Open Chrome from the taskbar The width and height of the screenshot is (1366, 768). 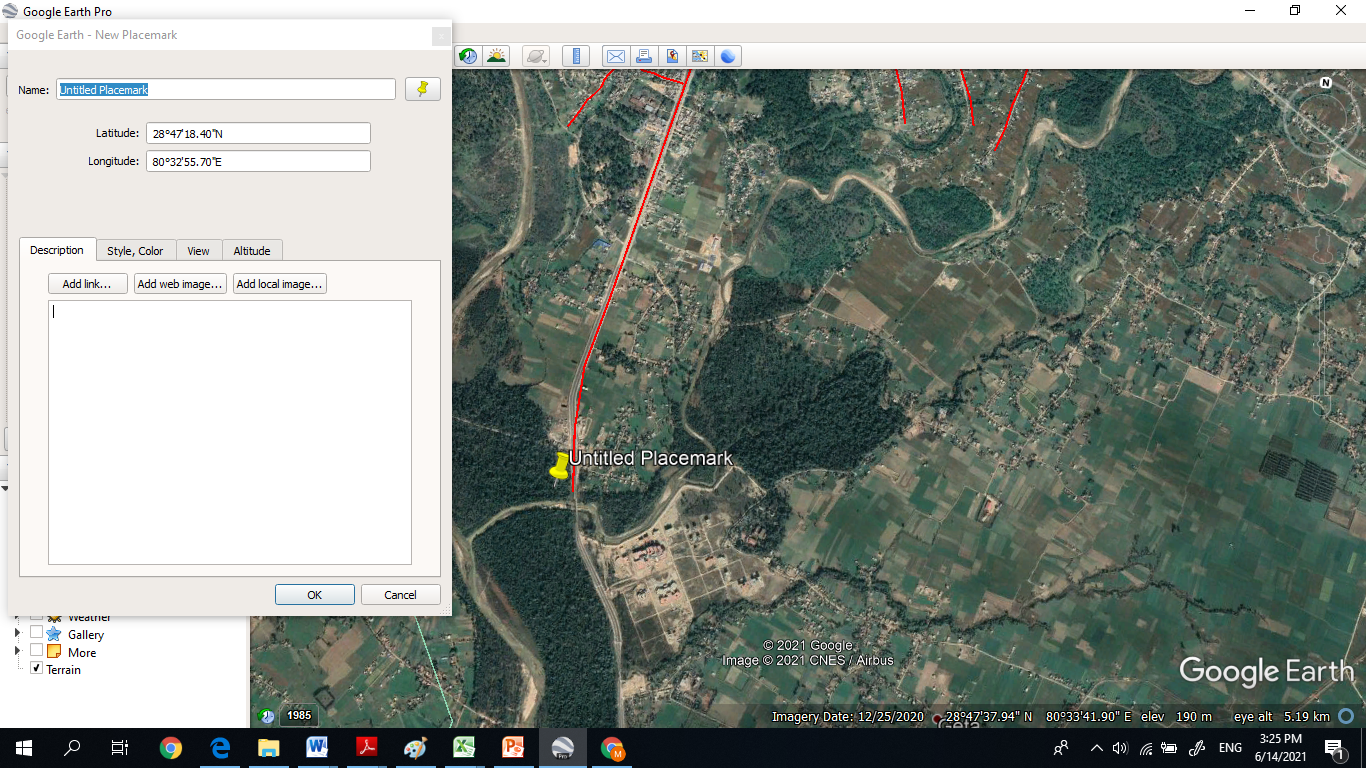coord(171,748)
